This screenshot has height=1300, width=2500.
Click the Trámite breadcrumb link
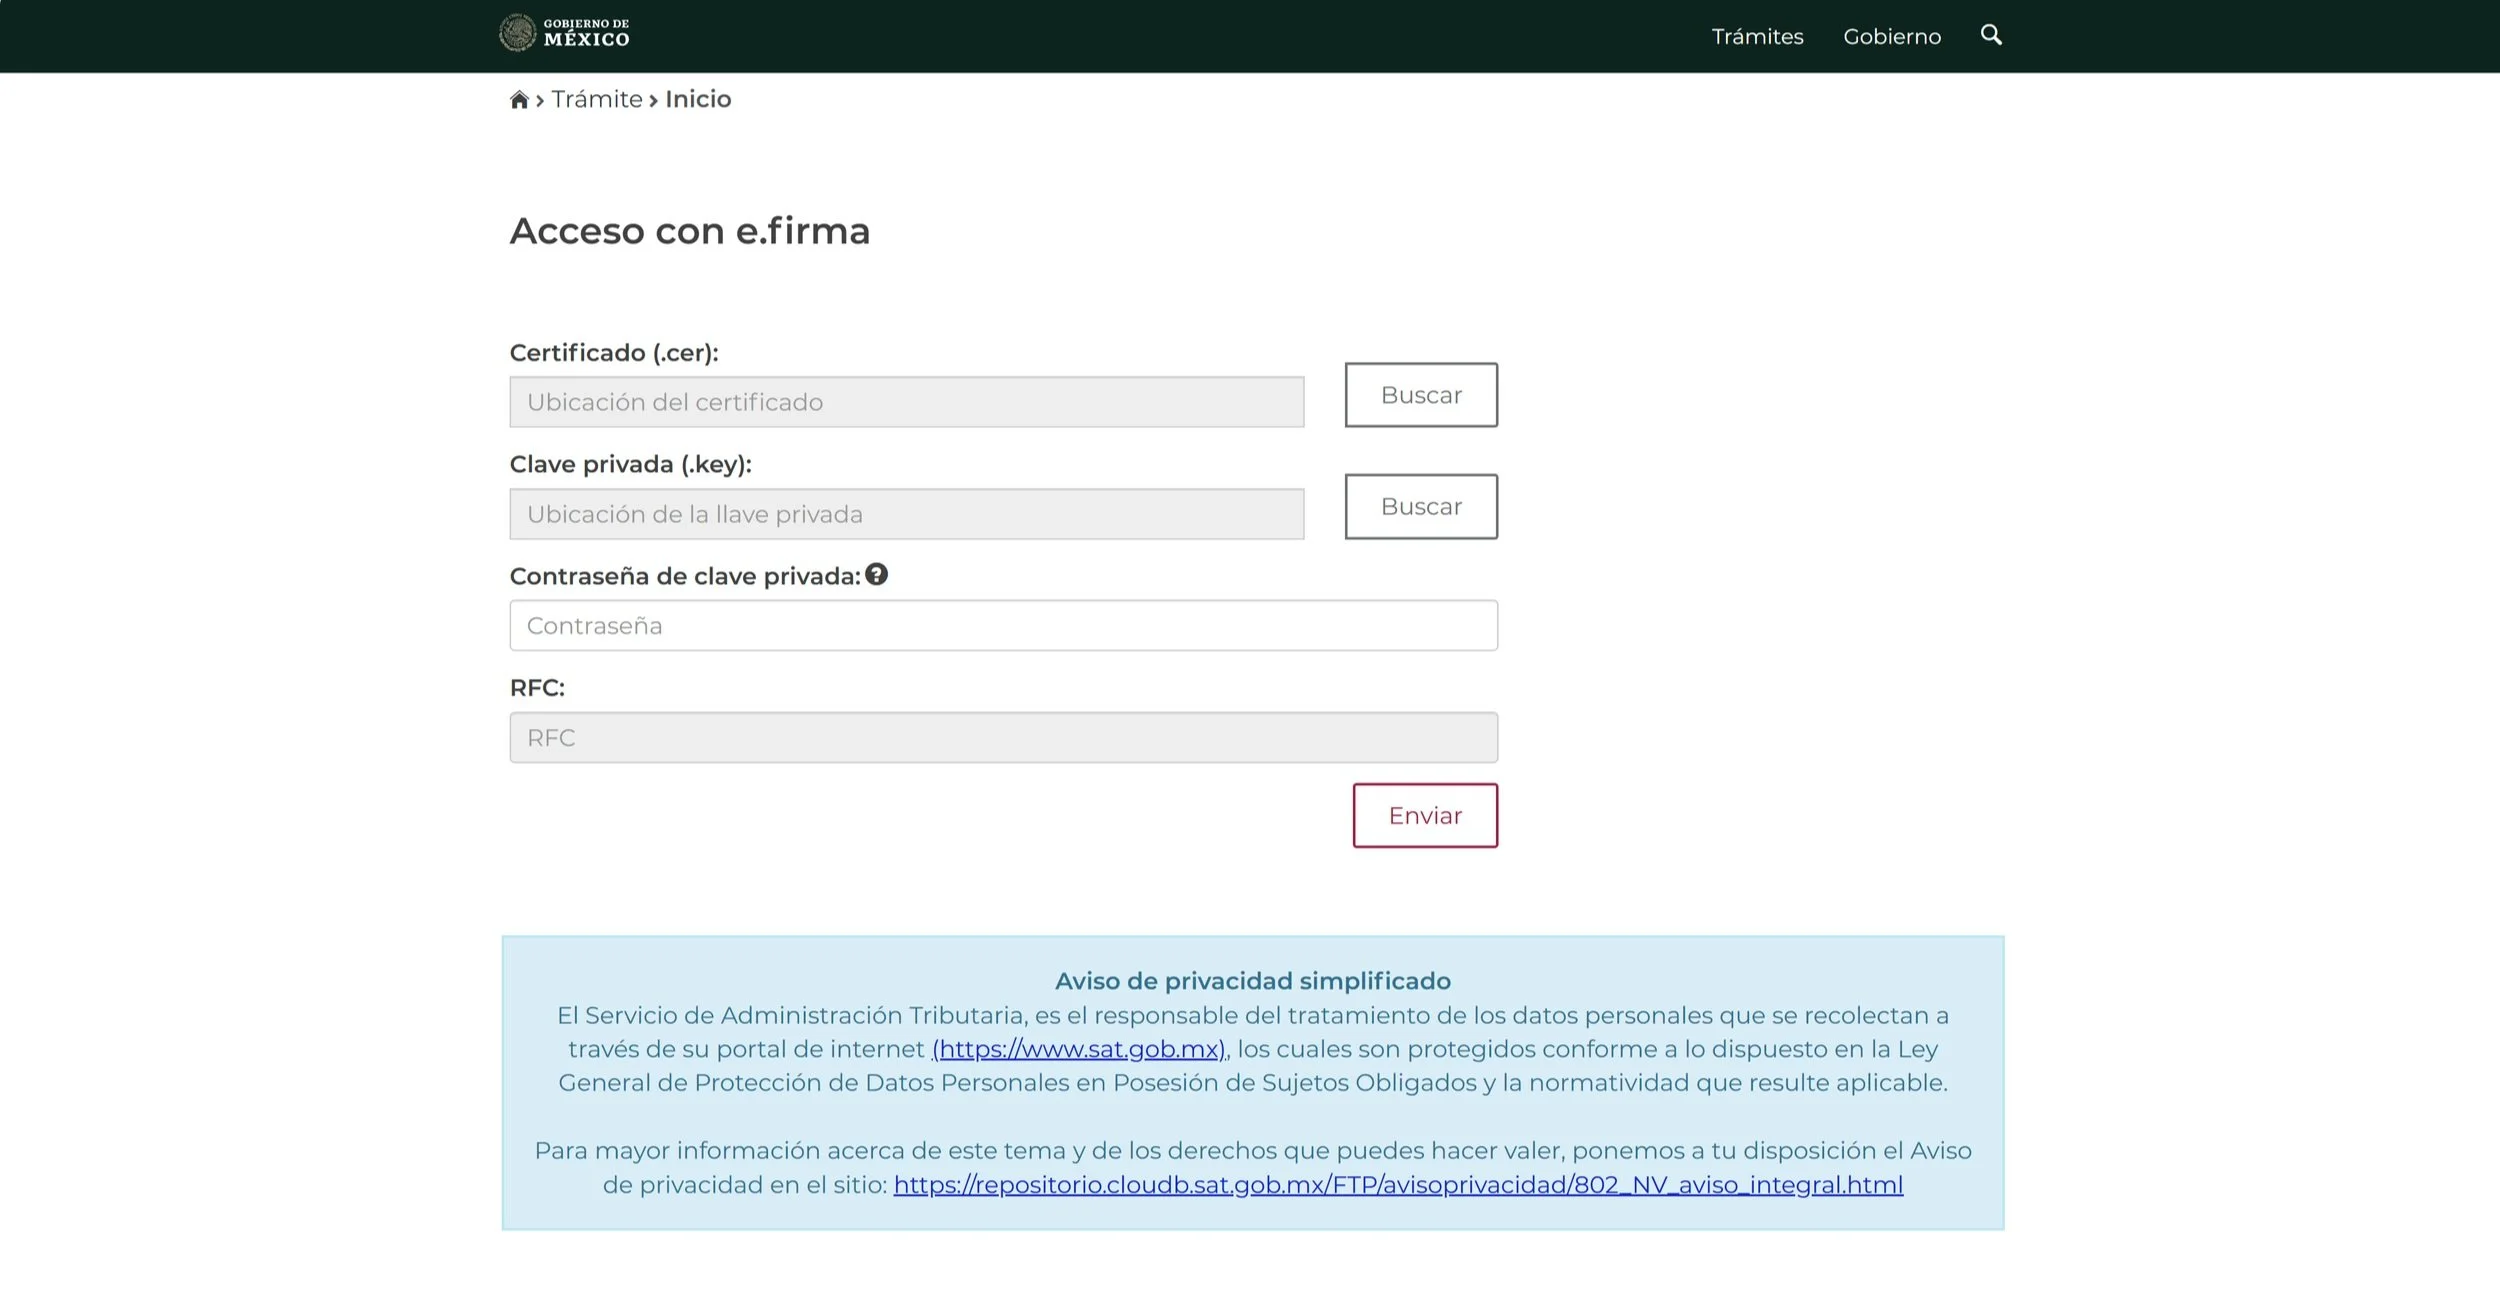(597, 99)
